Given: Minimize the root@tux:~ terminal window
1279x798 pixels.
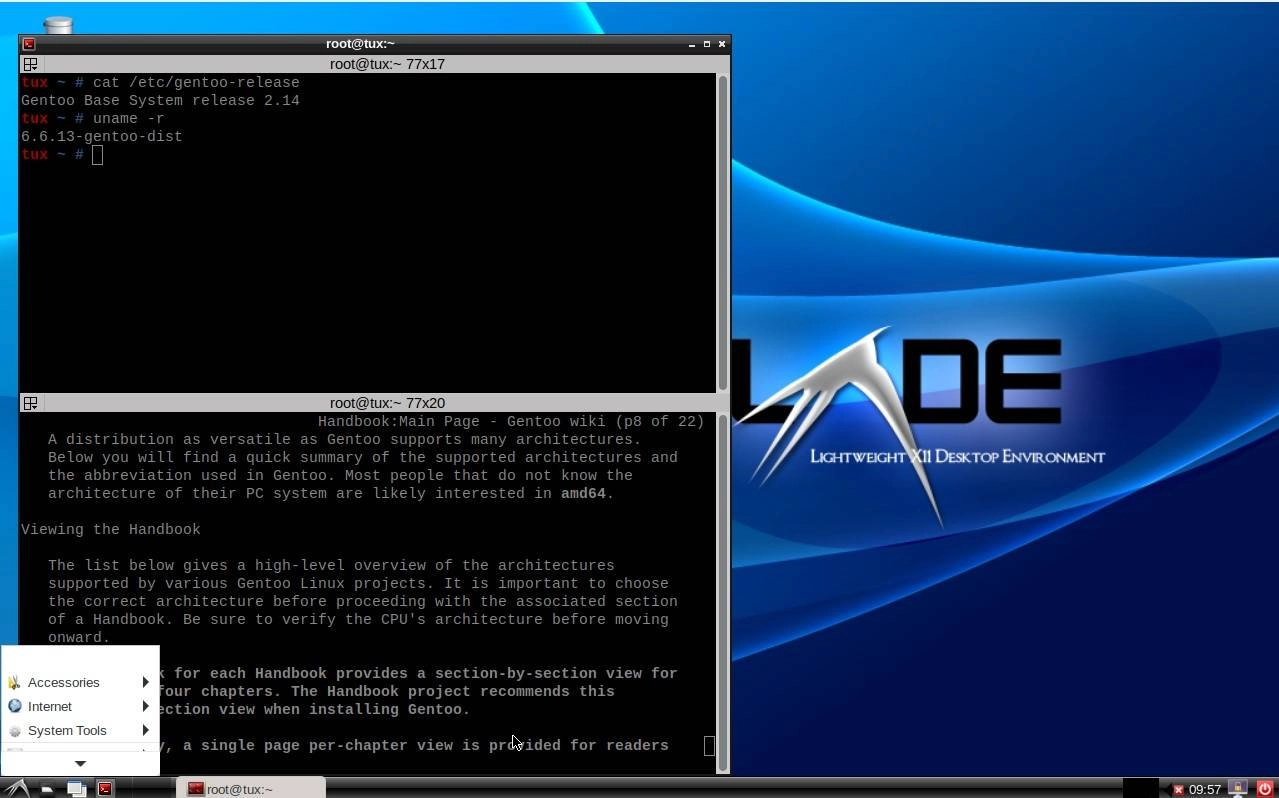Looking at the screenshot, I should click(x=692, y=44).
